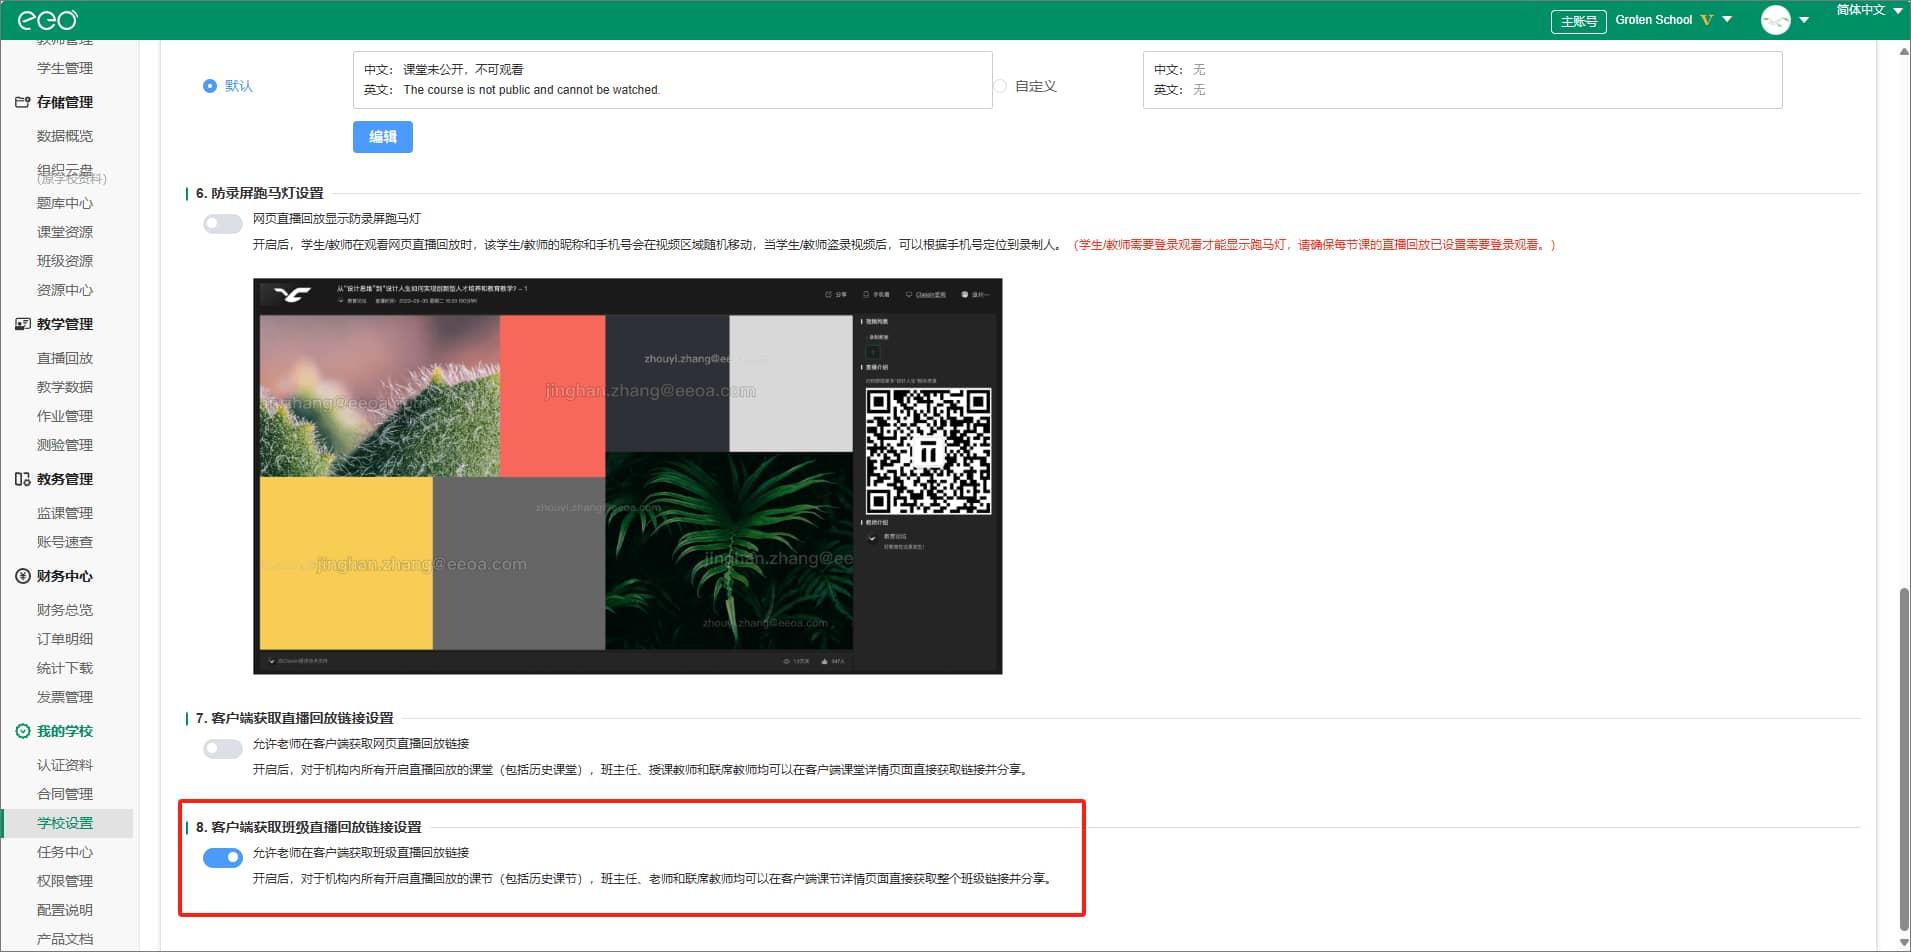1911x952 pixels.
Task: Open 组织云盘 in the sidebar
Action: (65, 170)
